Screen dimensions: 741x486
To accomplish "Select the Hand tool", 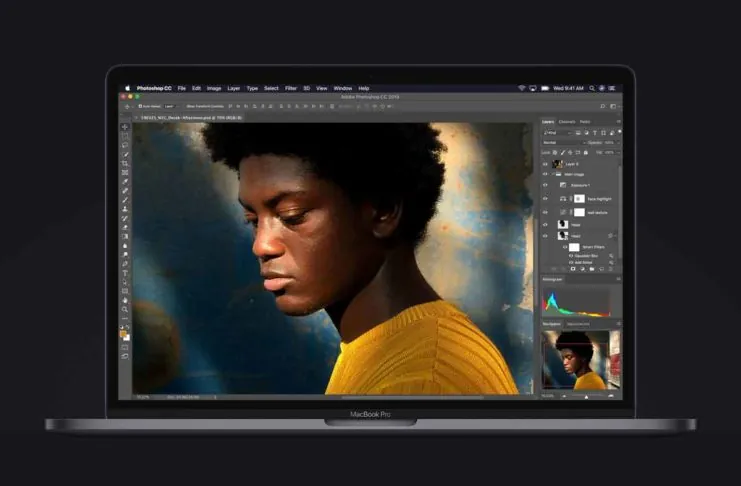I will point(125,300).
